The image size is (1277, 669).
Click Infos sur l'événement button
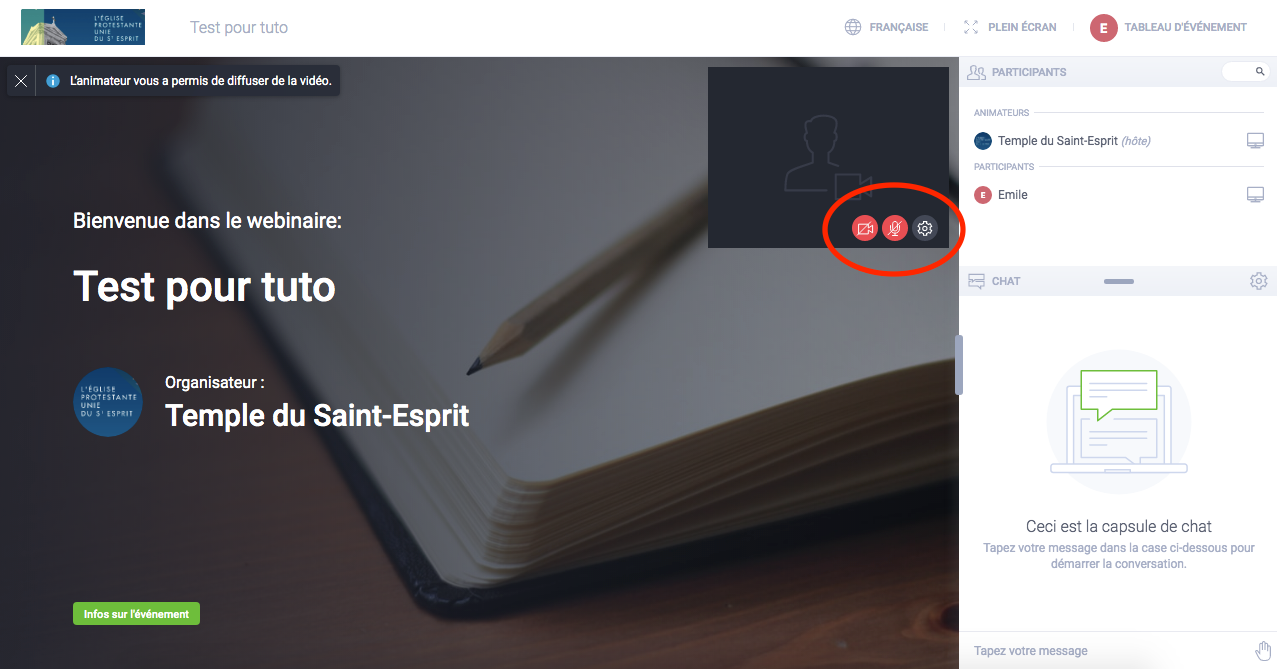point(136,614)
